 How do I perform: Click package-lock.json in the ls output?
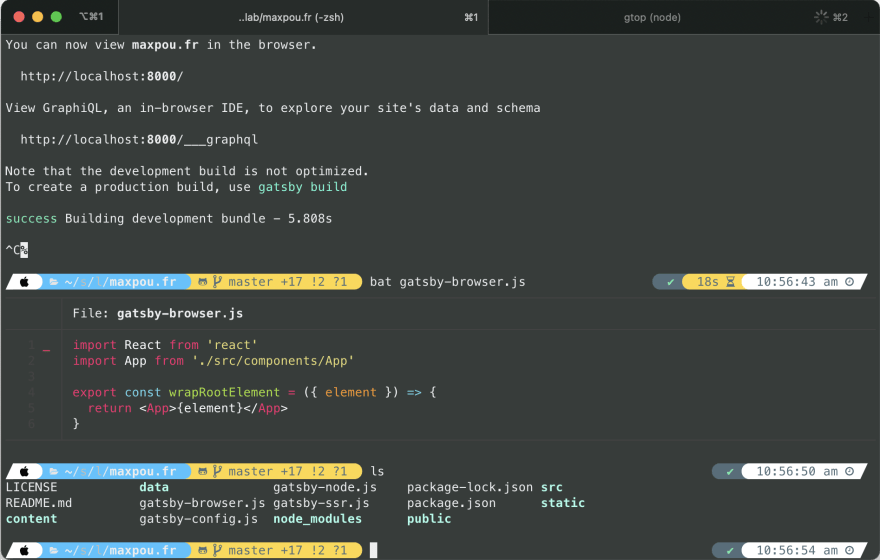point(470,487)
